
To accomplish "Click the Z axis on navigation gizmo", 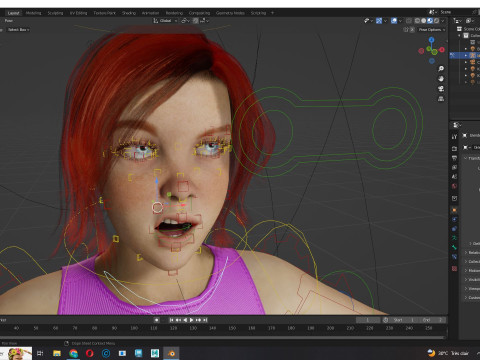I will click(x=432, y=40).
